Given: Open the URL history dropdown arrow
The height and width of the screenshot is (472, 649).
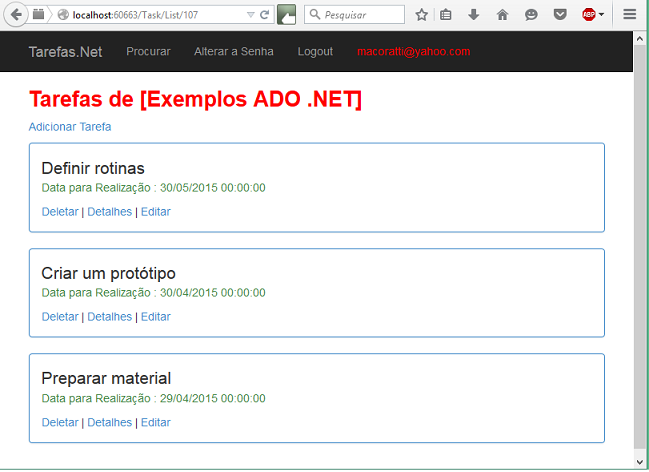Looking at the screenshot, I should (x=250, y=15).
